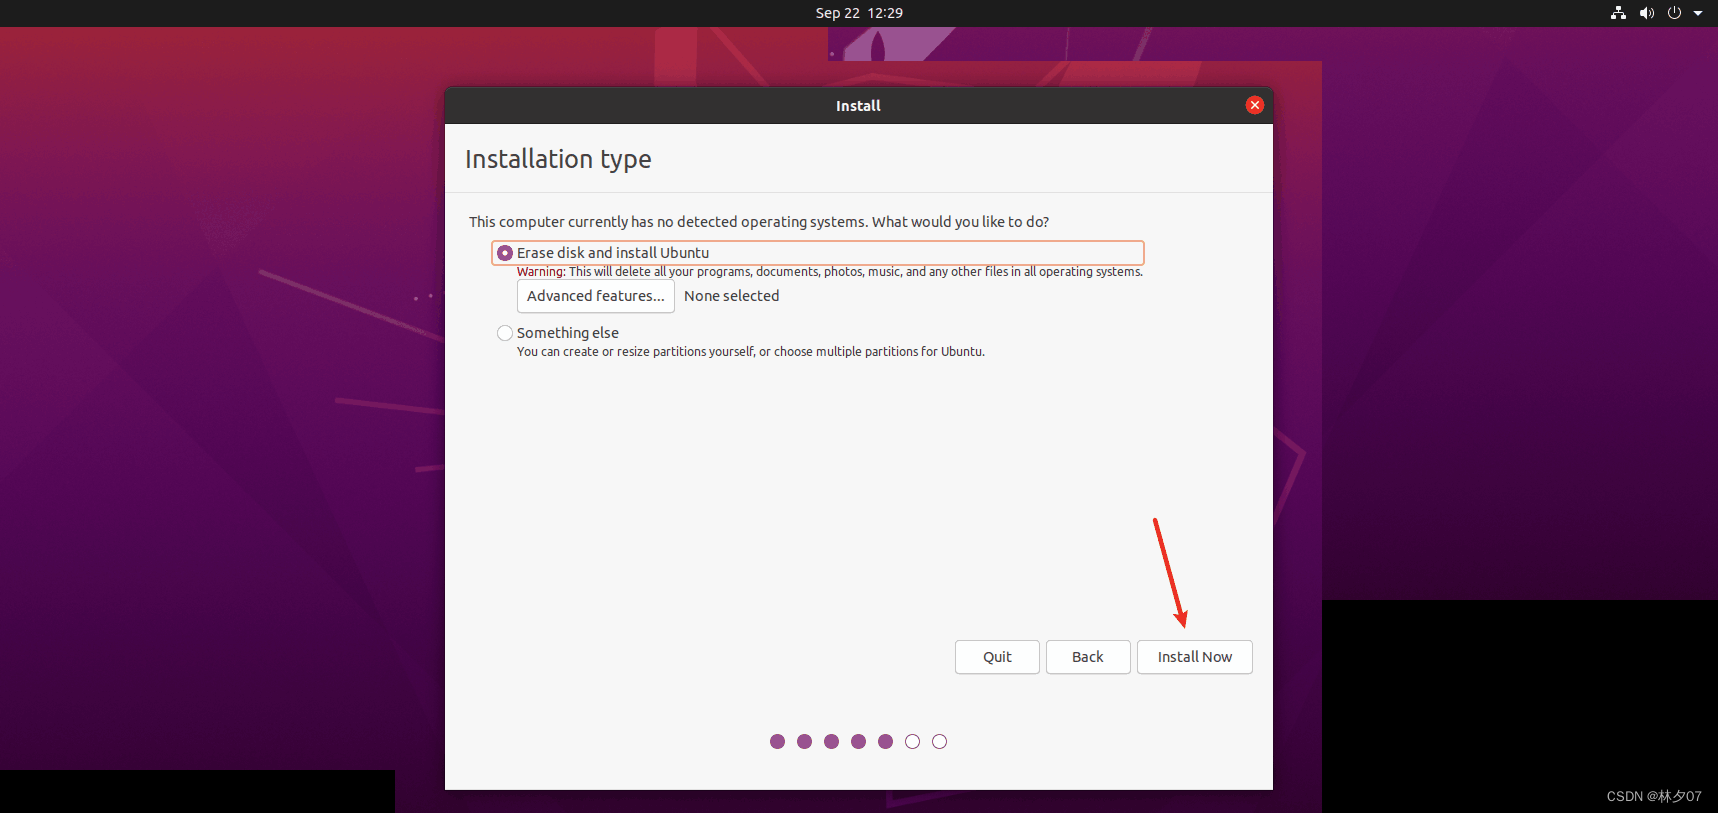Quit the Ubuntu installer
Viewport: 1718px width, 813px height.
(997, 657)
